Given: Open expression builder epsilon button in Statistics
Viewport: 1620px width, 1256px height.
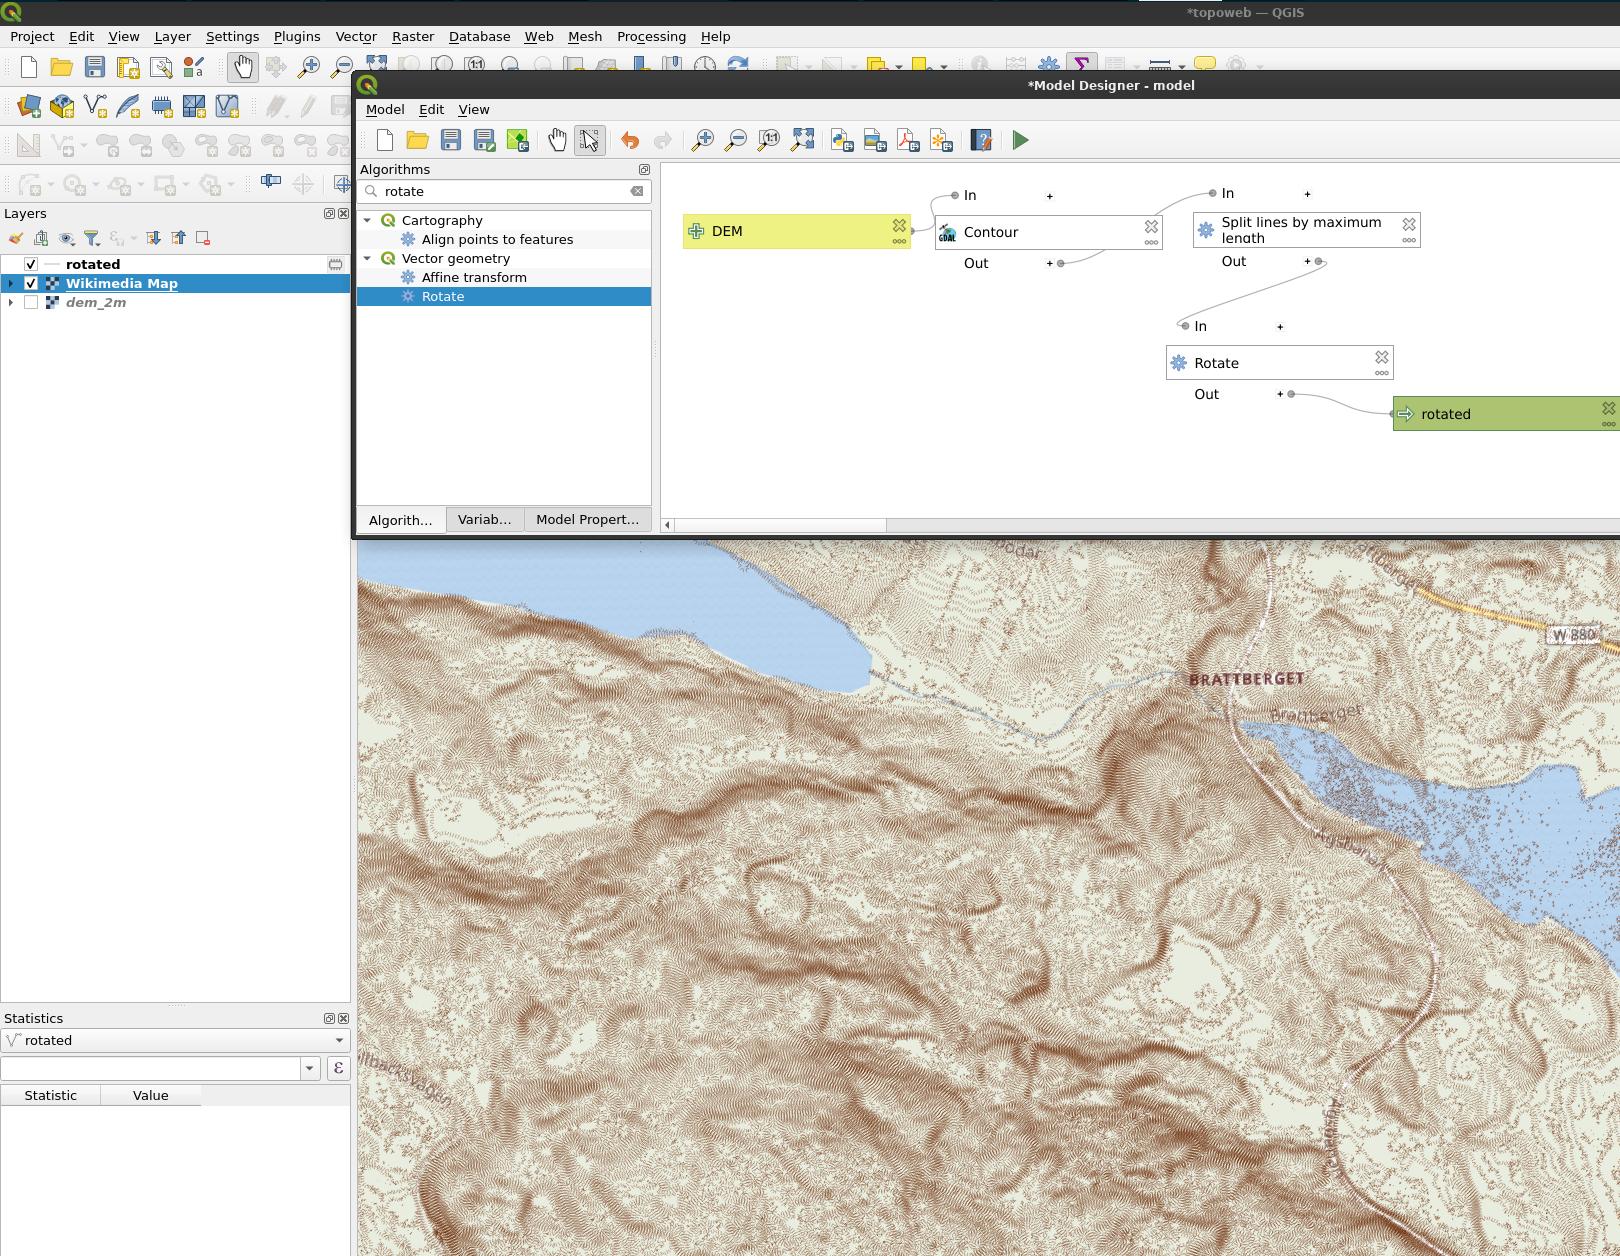Looking at the screenshot, I should [x=338, y=1068].
